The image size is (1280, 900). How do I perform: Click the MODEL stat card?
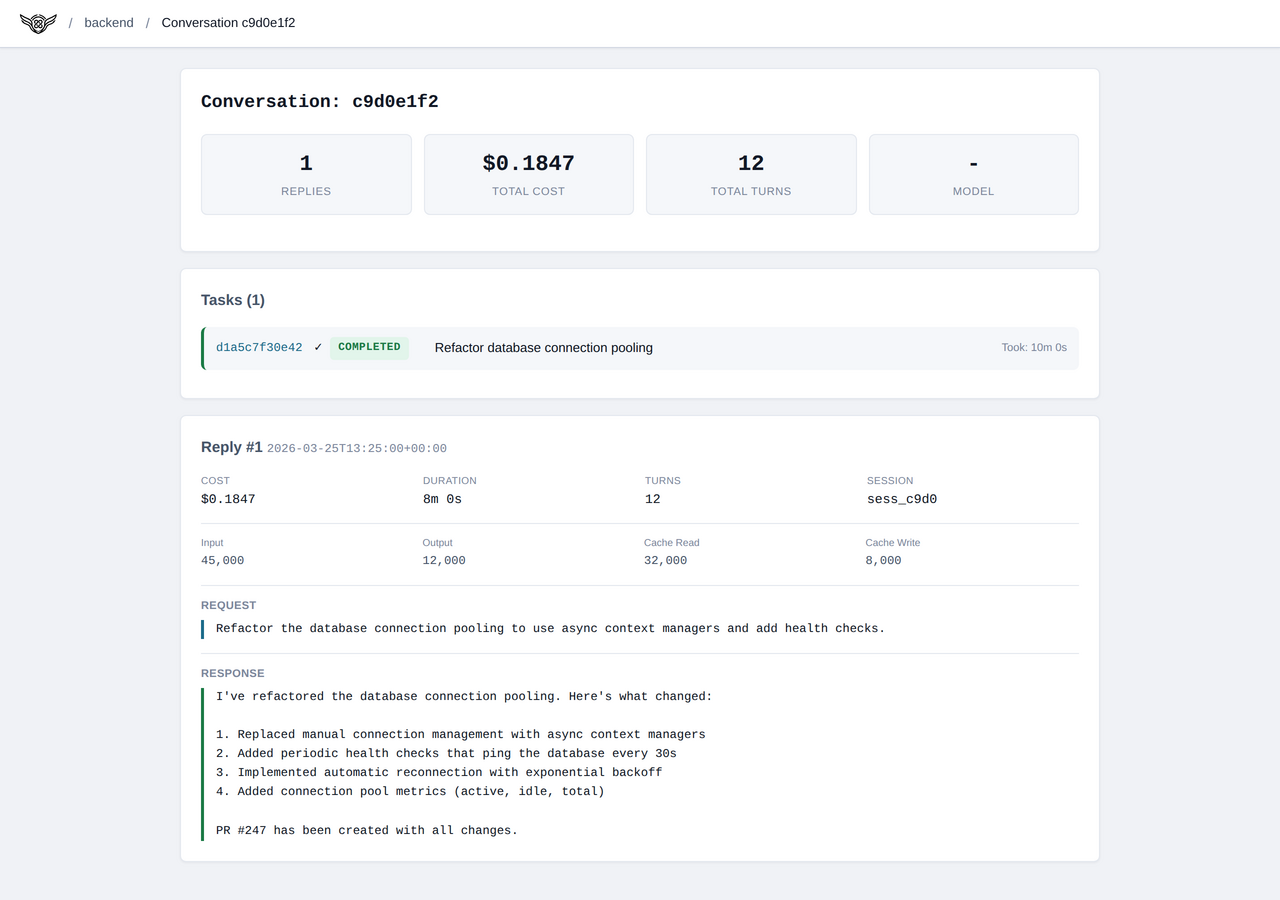973,174
